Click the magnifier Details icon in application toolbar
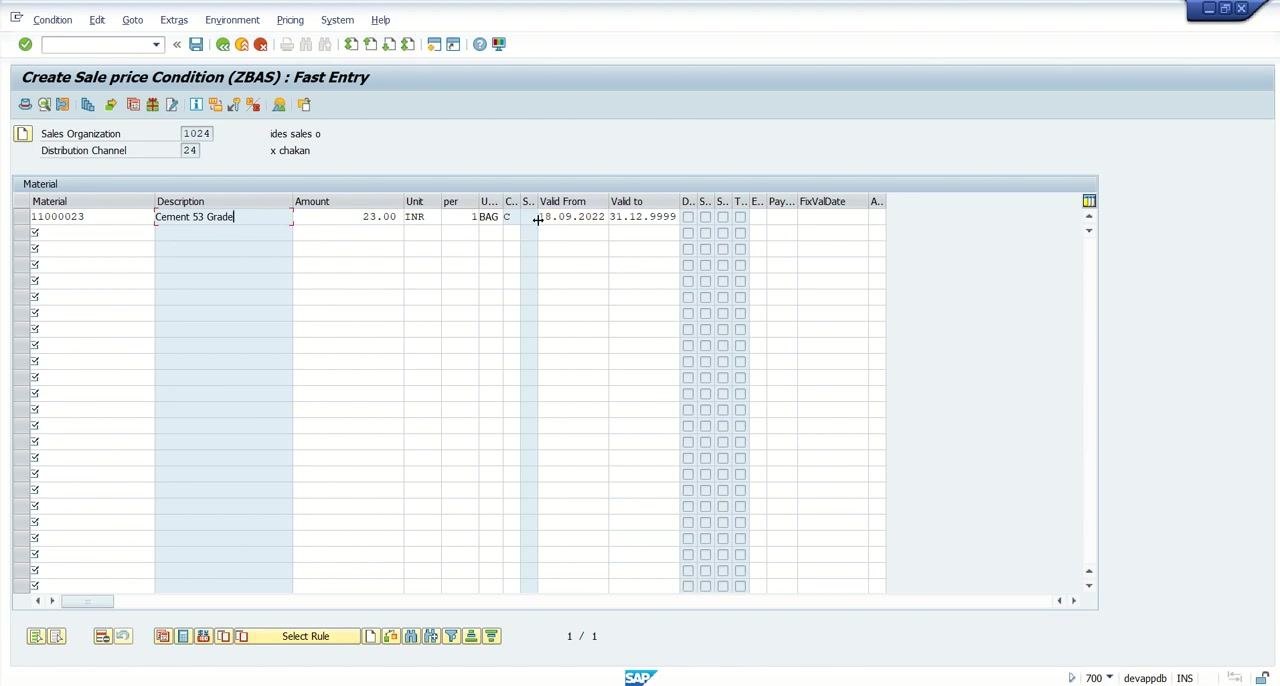Viewport: 1280px width, 686px height. (44, 104)
